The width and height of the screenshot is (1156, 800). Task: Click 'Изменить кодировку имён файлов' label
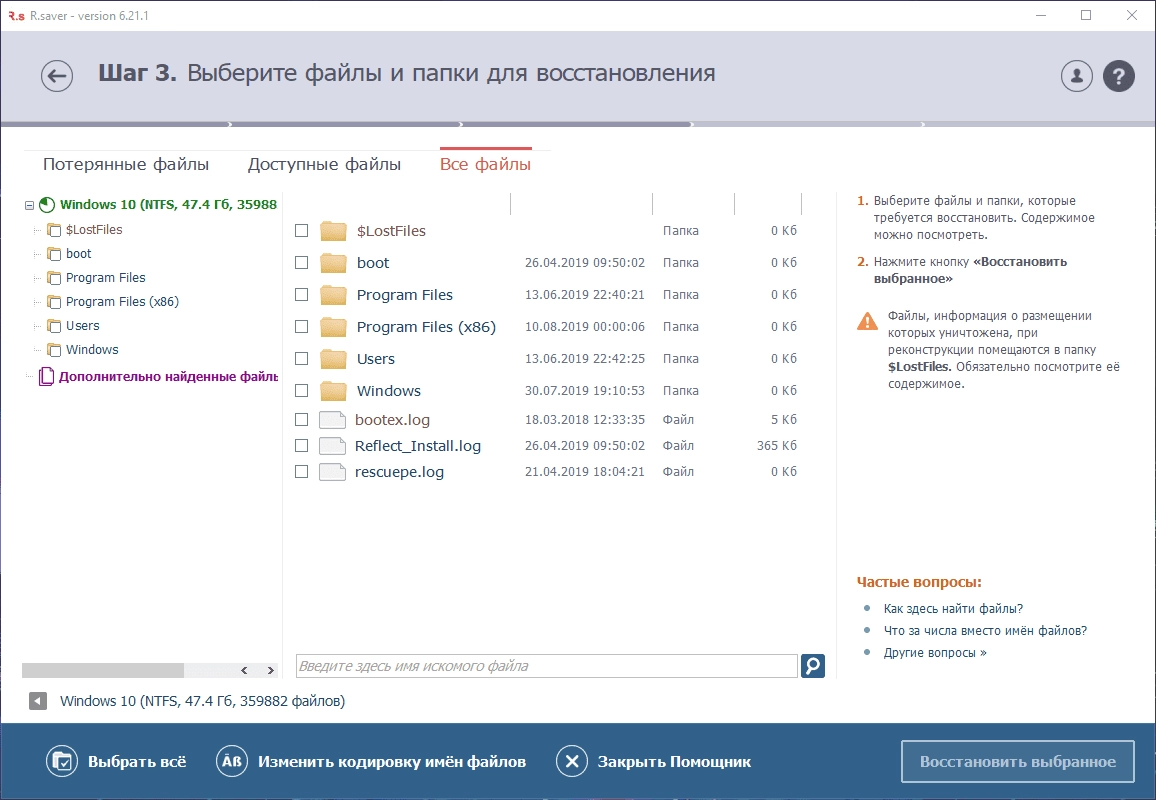tap(392, 762)
